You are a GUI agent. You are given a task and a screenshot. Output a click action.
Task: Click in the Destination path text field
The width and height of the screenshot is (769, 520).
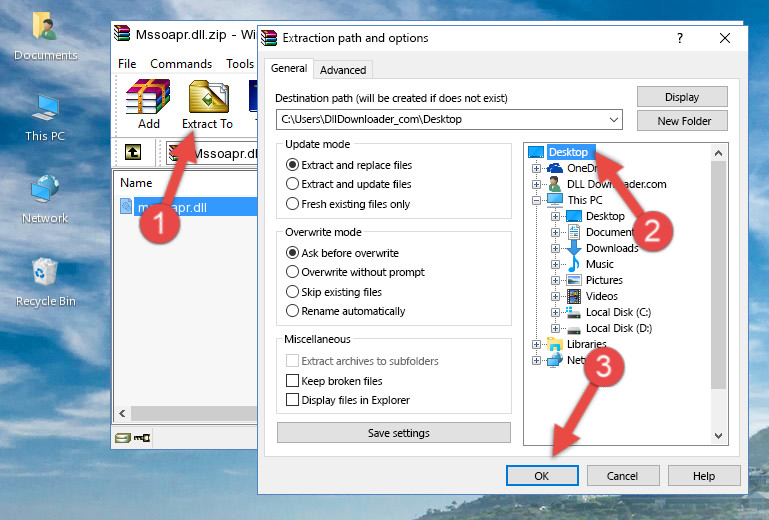pos(441,120)
